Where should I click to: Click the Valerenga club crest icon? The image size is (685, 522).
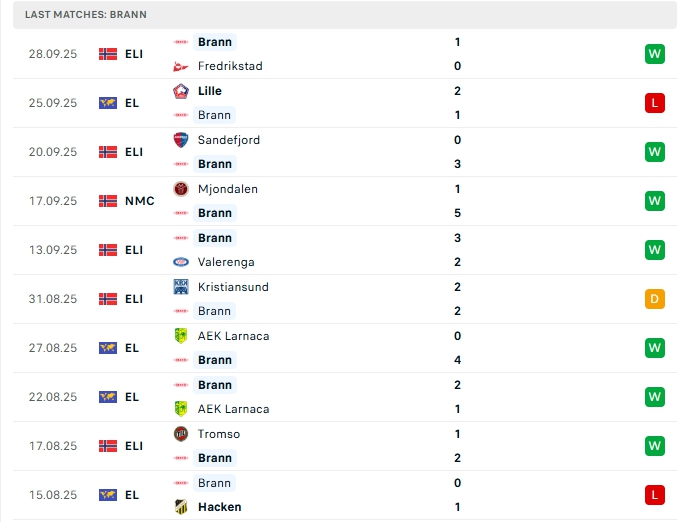coord(181,262)
